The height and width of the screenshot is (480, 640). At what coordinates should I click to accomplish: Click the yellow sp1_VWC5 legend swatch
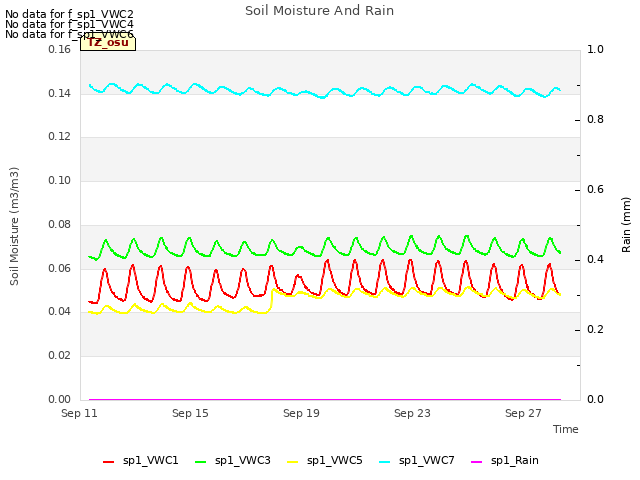coord(292,462)
